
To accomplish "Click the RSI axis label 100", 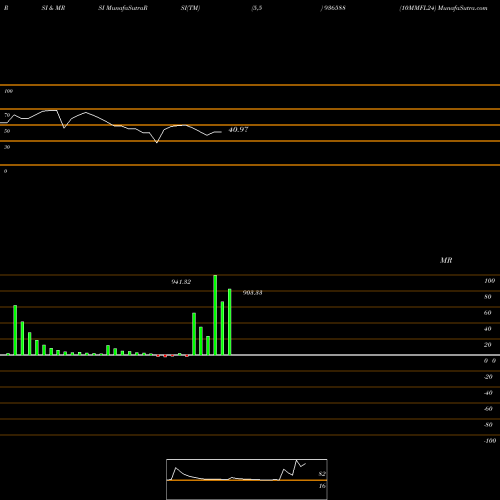I will 8,91.
